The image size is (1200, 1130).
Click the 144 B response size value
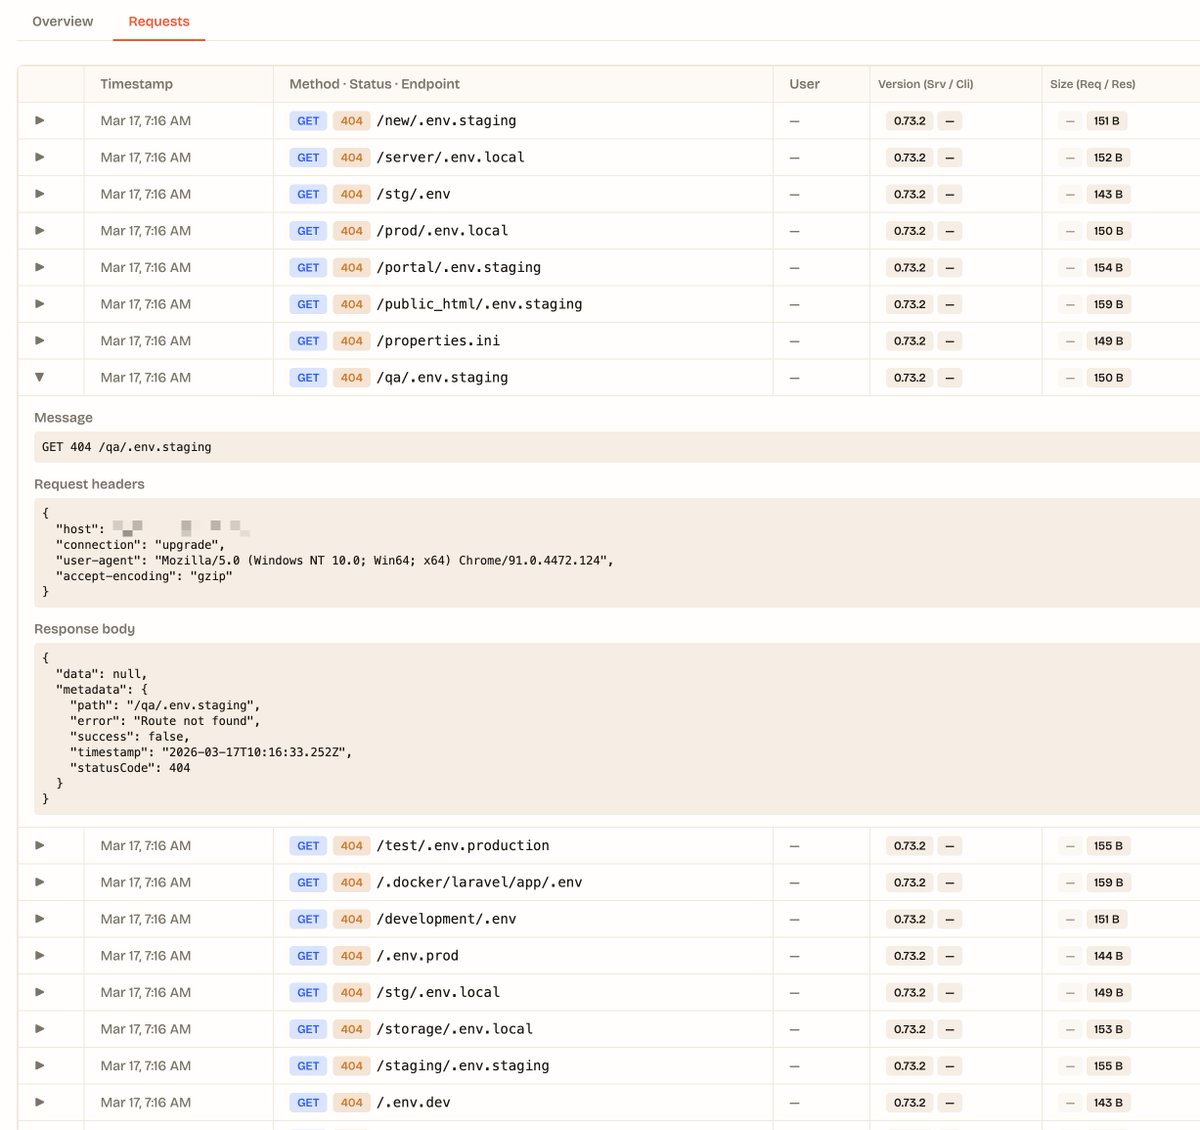pyautogui.click(x=1108, y=955)
